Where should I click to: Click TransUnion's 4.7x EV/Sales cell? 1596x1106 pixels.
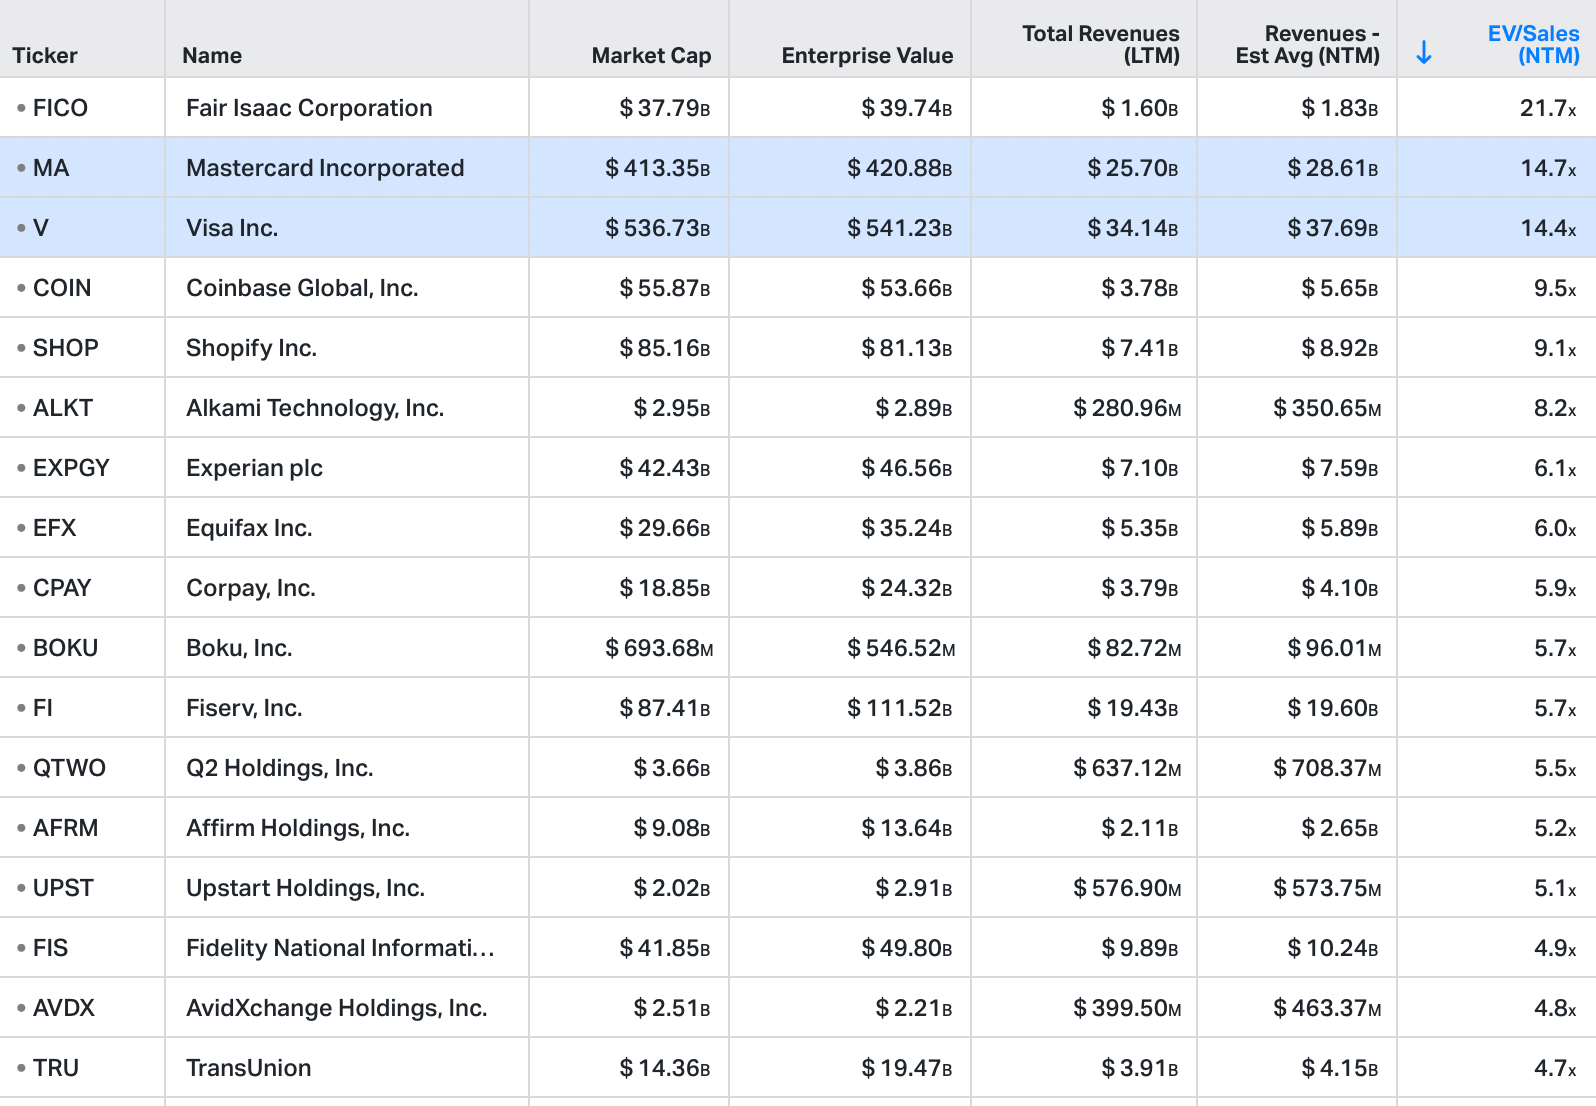click(x=1555, y=1068)
